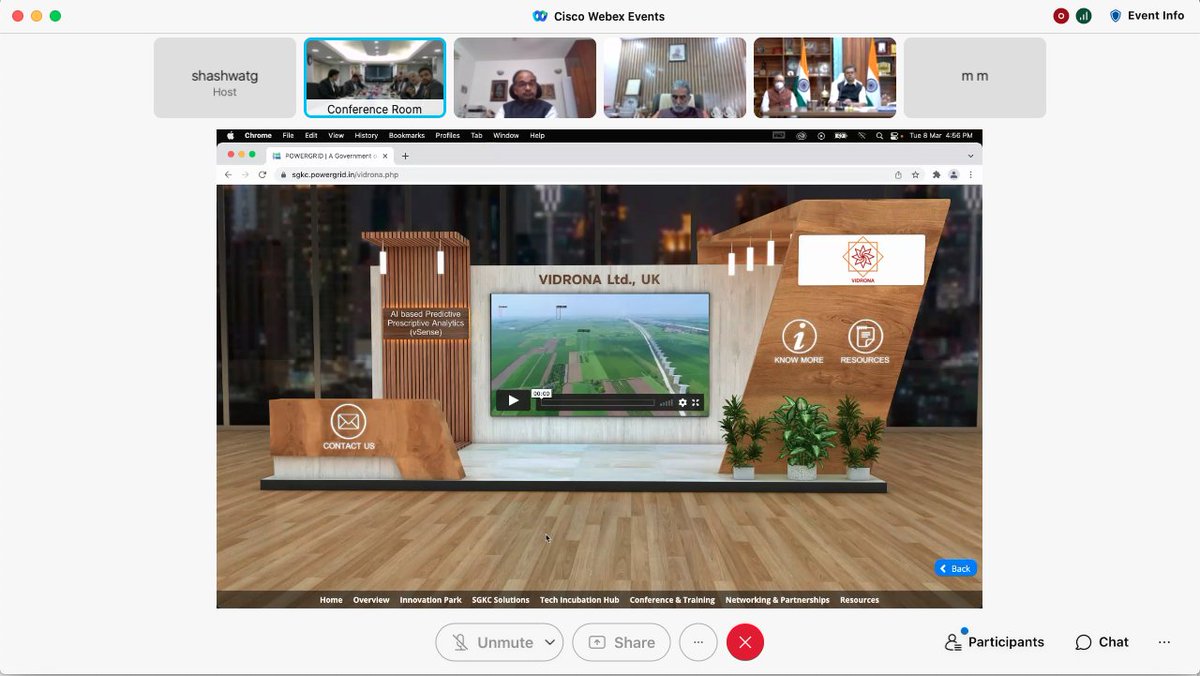Click the blue Back button
The height and width of the screenshot is (676, 1200).
955,568
